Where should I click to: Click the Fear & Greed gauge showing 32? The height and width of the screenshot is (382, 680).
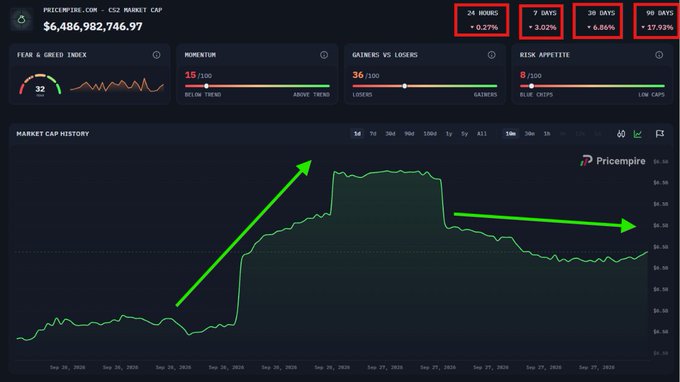tap(40, 85)
